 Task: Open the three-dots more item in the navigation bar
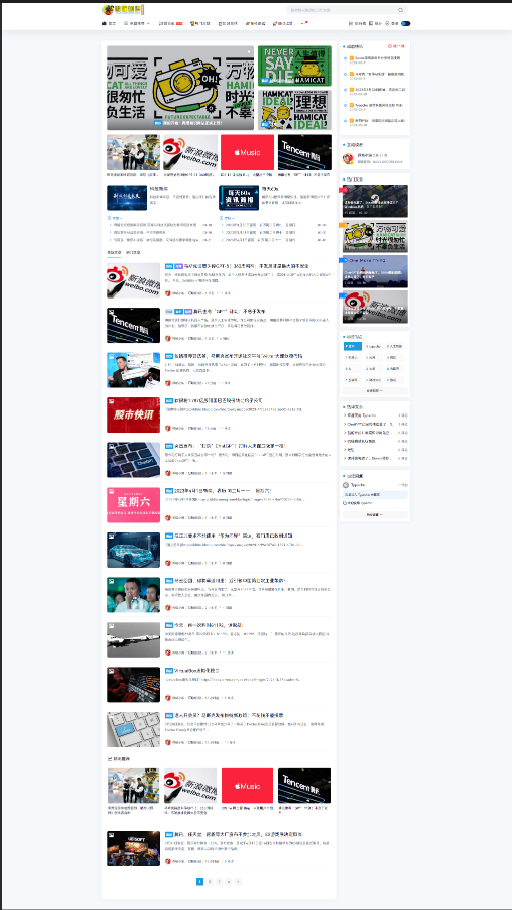pos(304,23)
